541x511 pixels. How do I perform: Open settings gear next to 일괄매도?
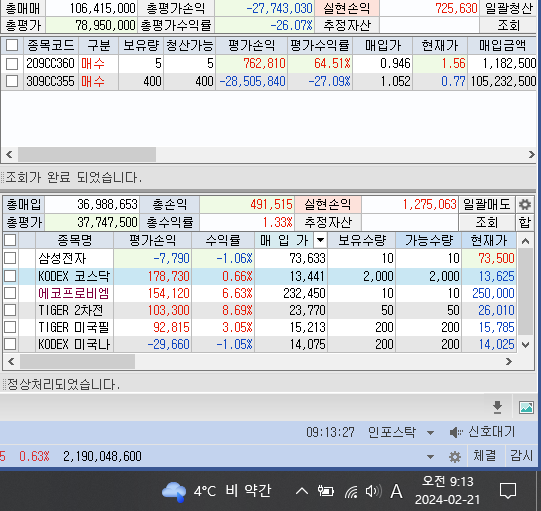tap(524, 204)
